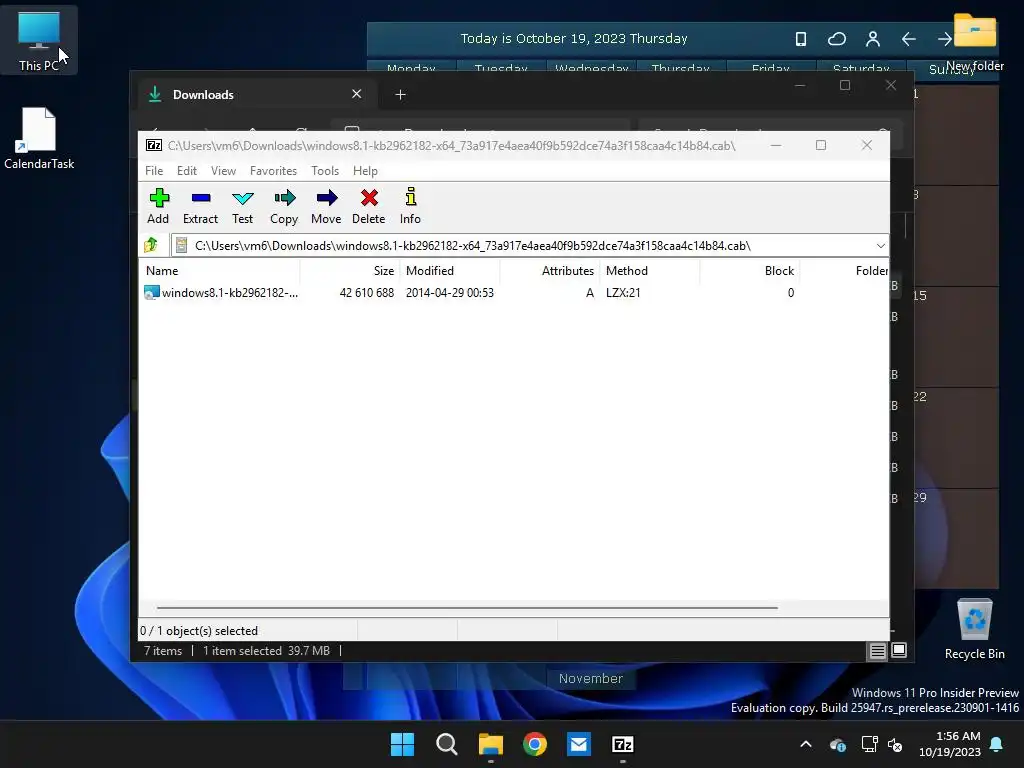Click the calendar widget user account icon
This screenshot has height=768, width=1024.
coord(872,39)
